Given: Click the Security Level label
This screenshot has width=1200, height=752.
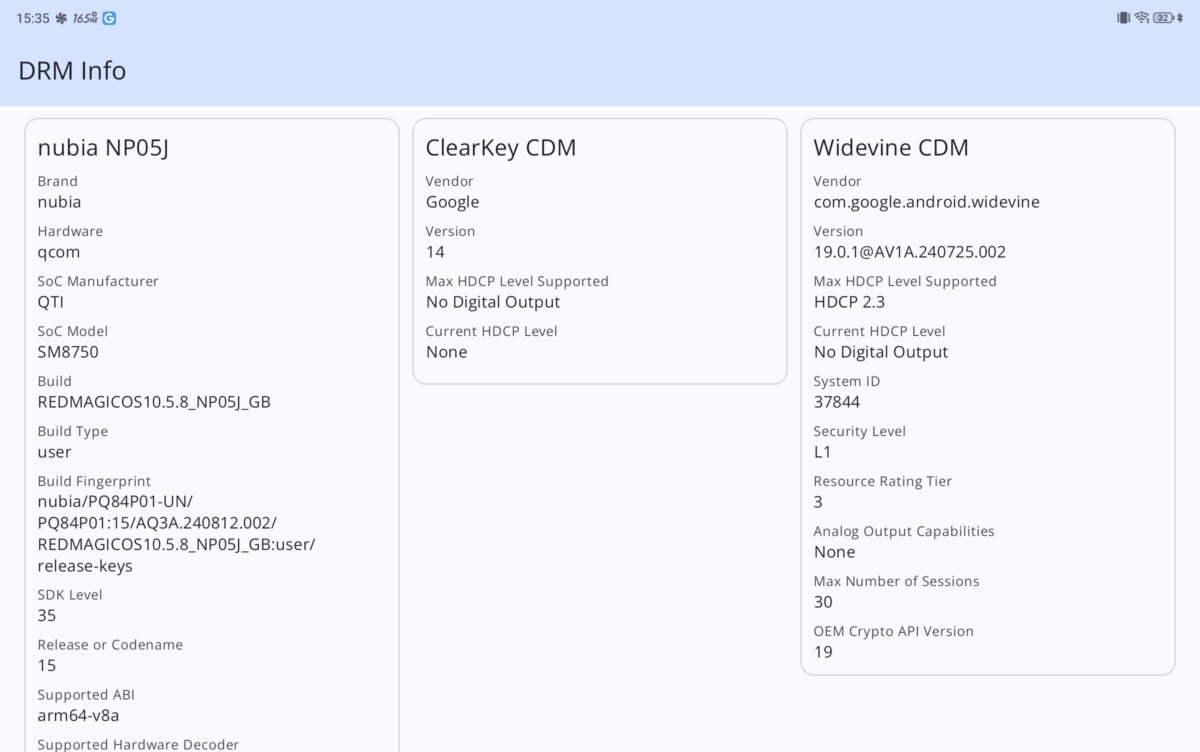Looking at the screenshot, I should click(860, 431).
